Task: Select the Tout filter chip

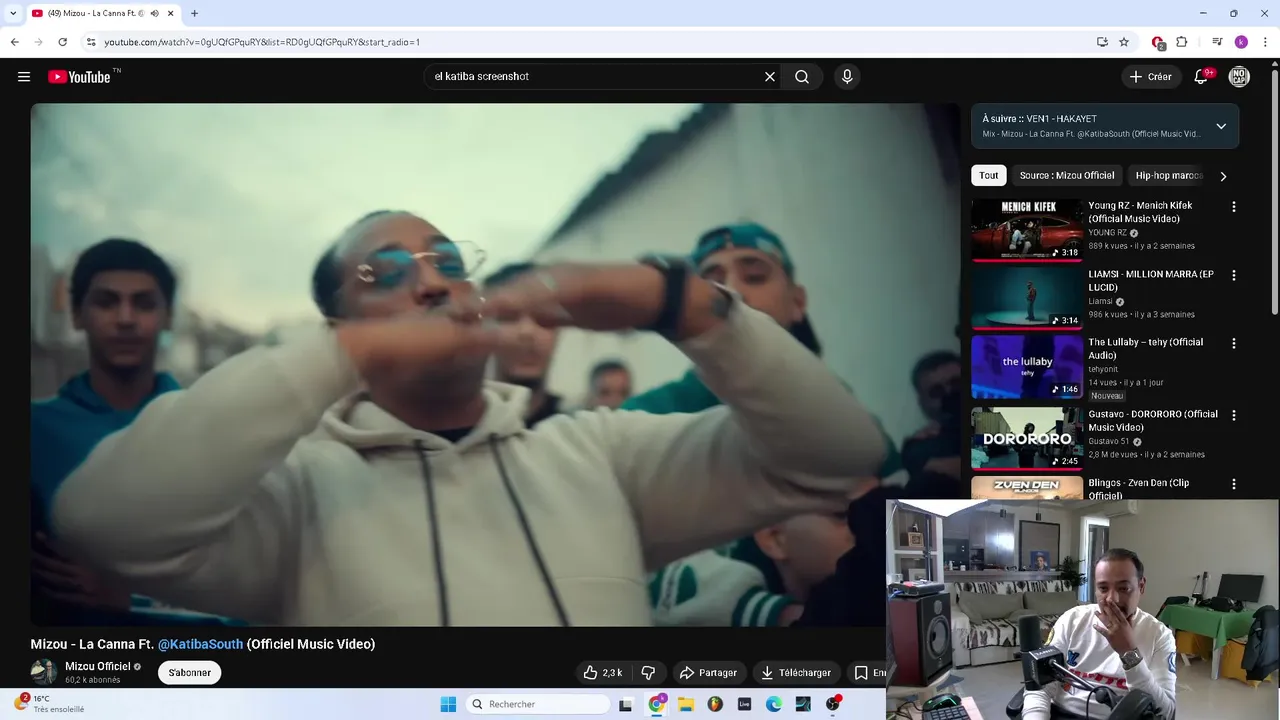Action: 989,175
